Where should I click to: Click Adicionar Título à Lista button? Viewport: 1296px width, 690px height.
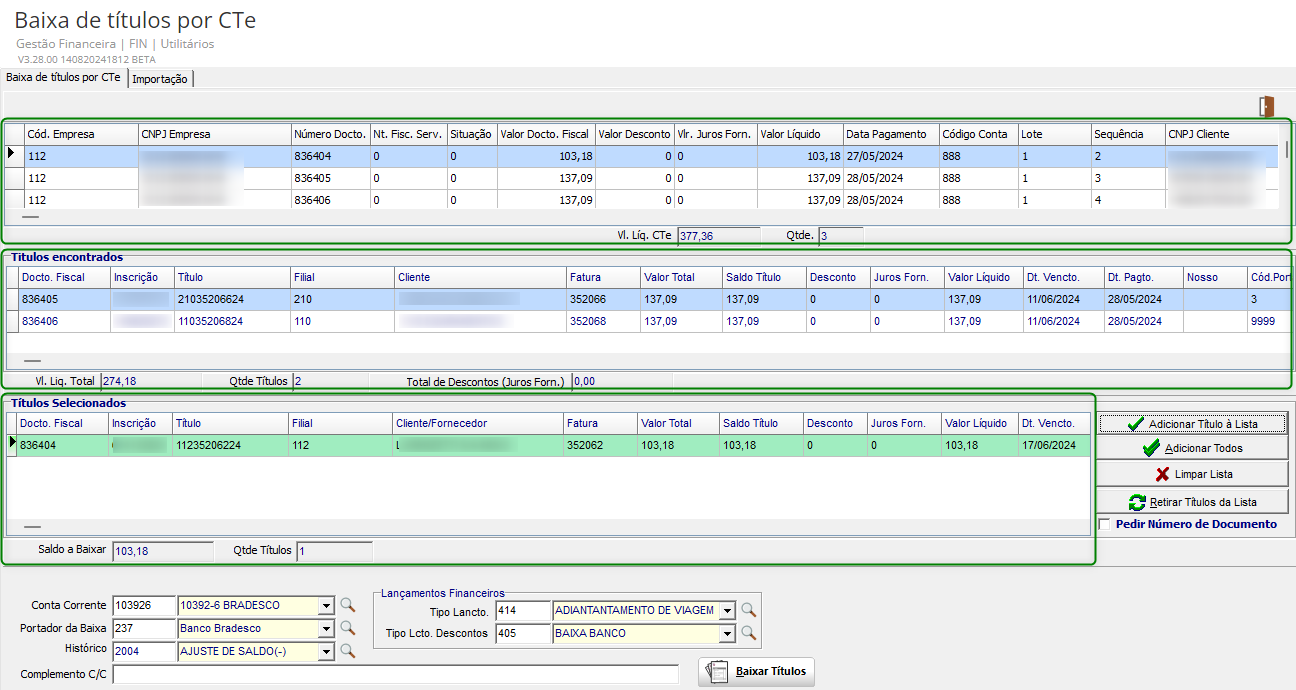1192,424
